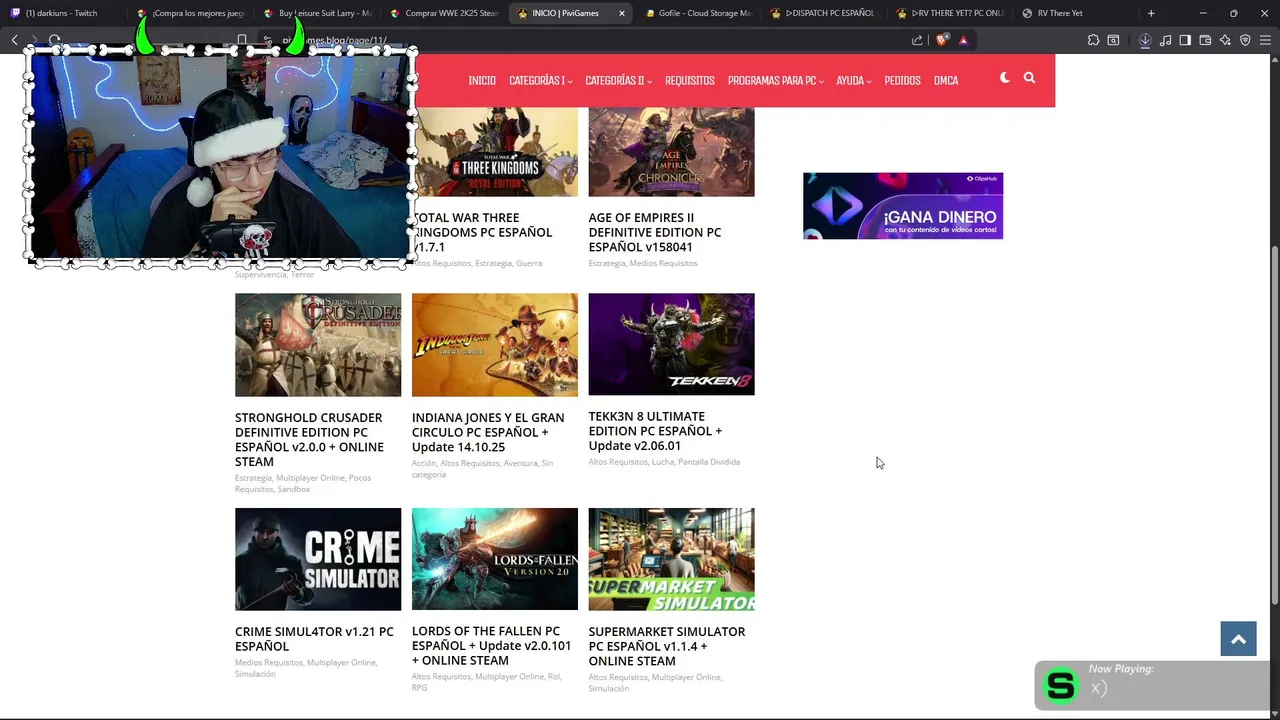Click the Tekken 8 thumbnail image
This screenshot has width=1280, height=720.
pyautogui.click(x=671, y=344)
